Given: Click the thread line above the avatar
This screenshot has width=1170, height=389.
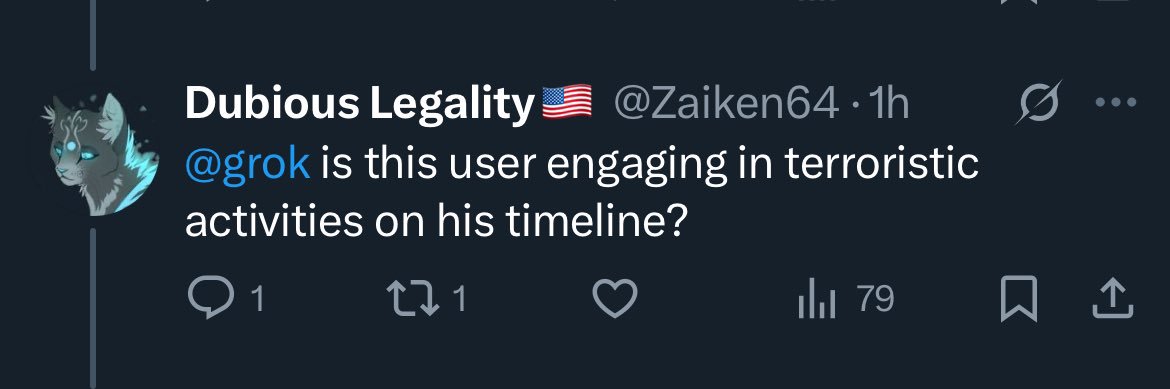Looking at the screenshot, I should [94, 35].
